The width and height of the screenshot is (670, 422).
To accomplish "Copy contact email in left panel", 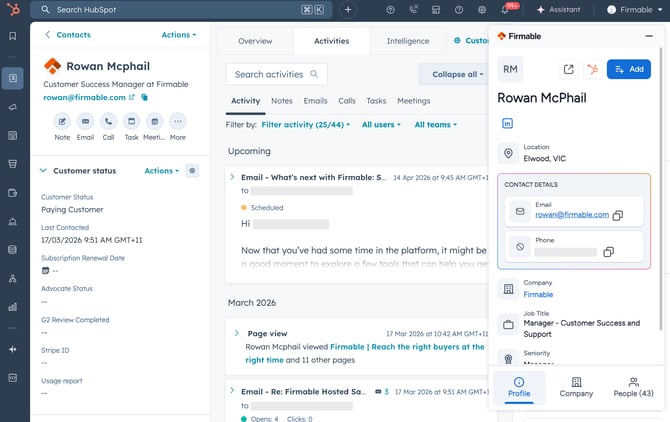I will pyautogui.click(x=144, y=97).
